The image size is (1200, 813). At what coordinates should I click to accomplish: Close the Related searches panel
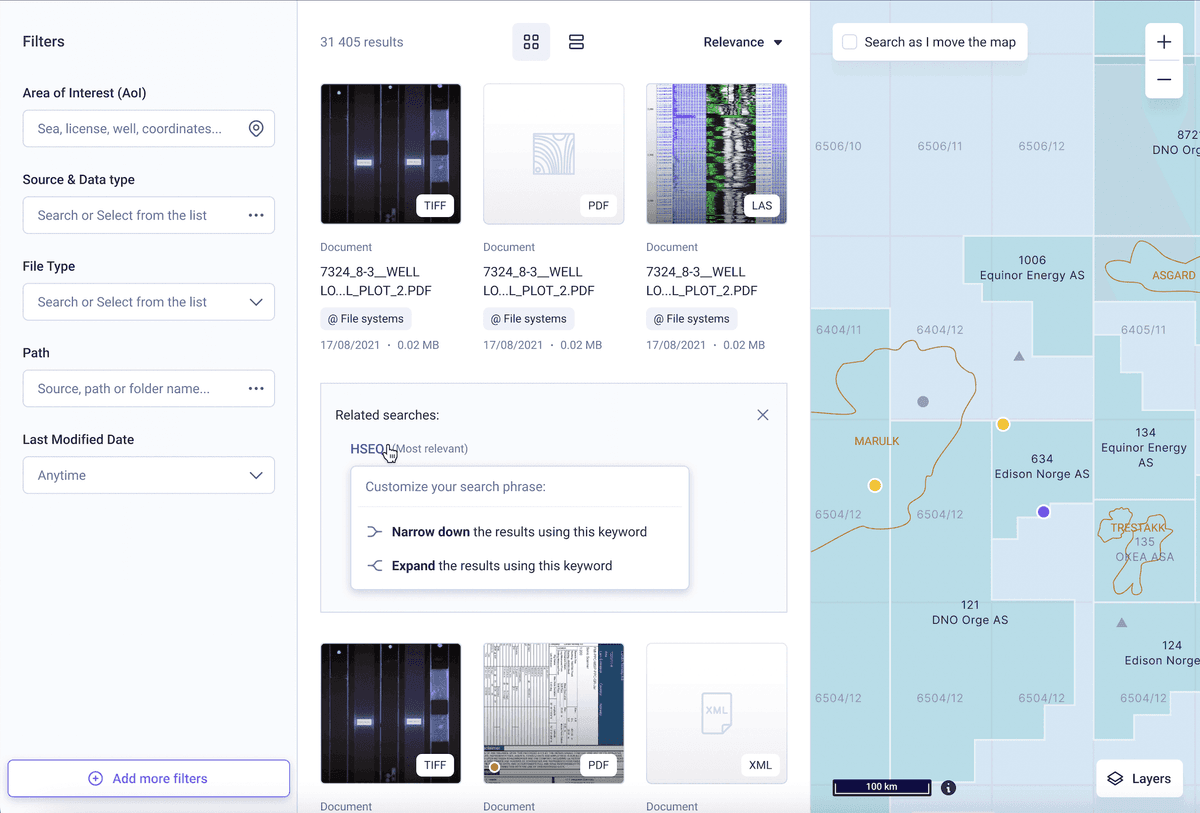pos(763,415)
